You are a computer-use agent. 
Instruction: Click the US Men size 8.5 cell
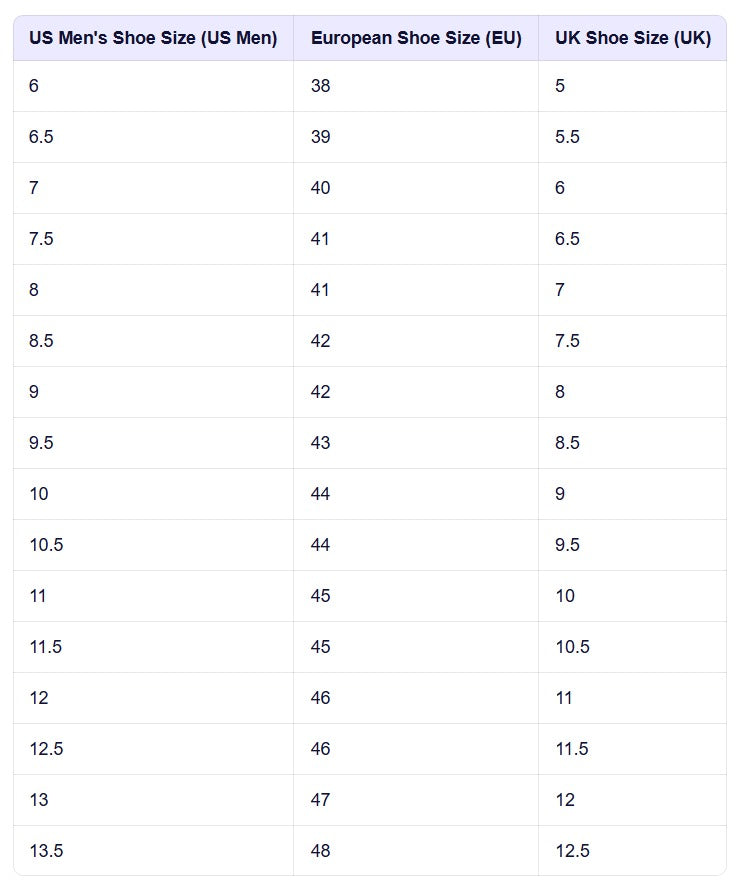pos(41,341)
